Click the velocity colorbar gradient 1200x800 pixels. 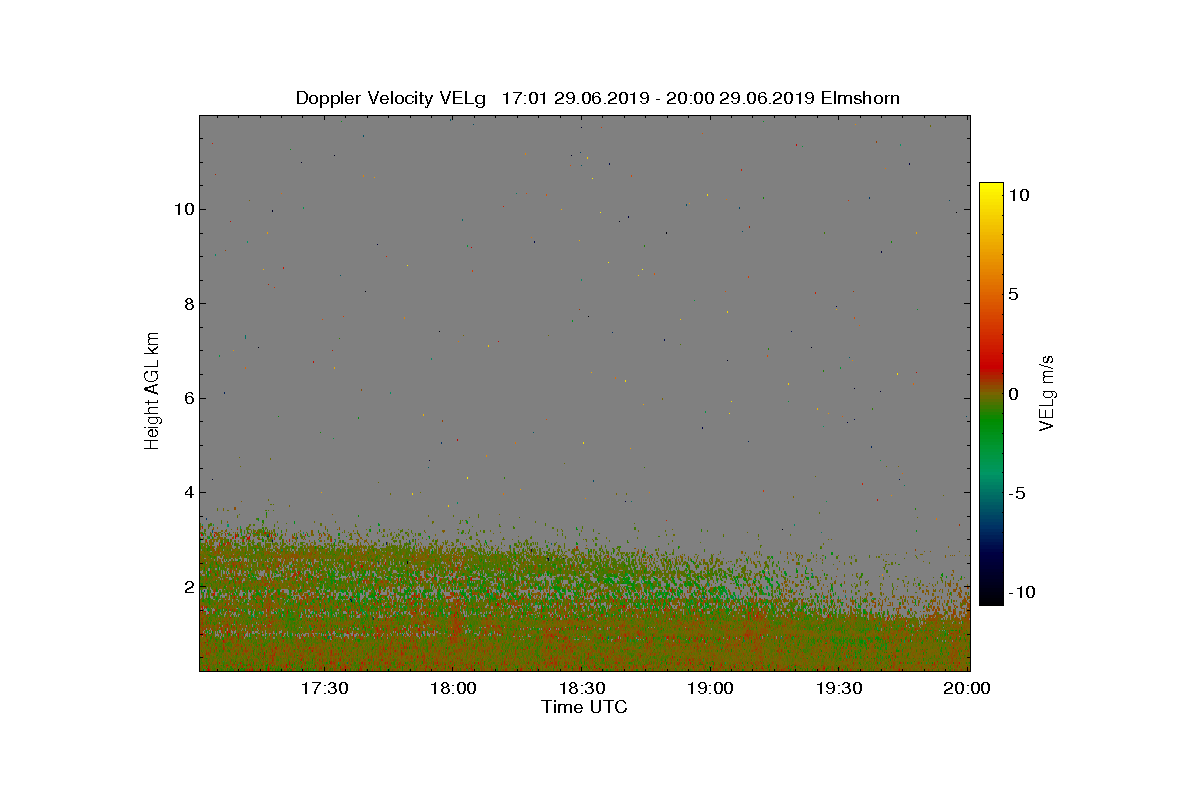[991, 393]
